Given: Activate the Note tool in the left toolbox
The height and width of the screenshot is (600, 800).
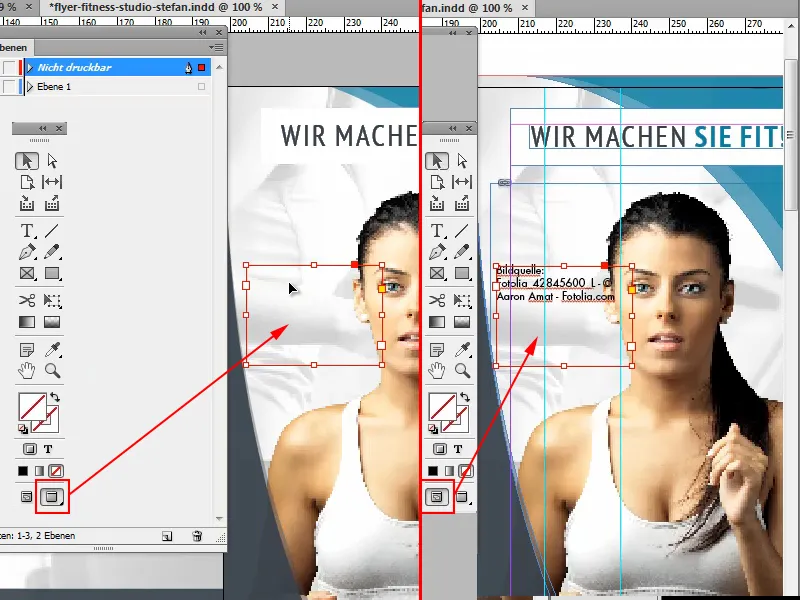Looking at the screenshot, I should tap(27, 349).
